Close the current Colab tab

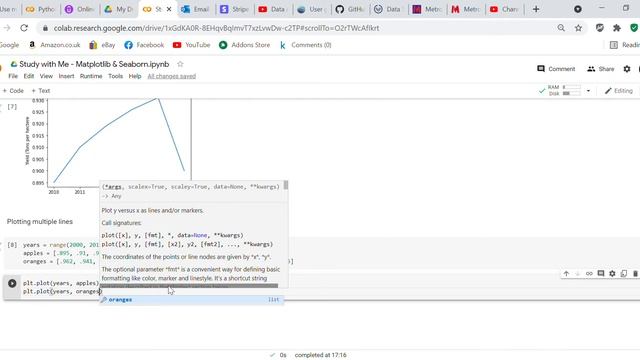click(x=169, y=9)
